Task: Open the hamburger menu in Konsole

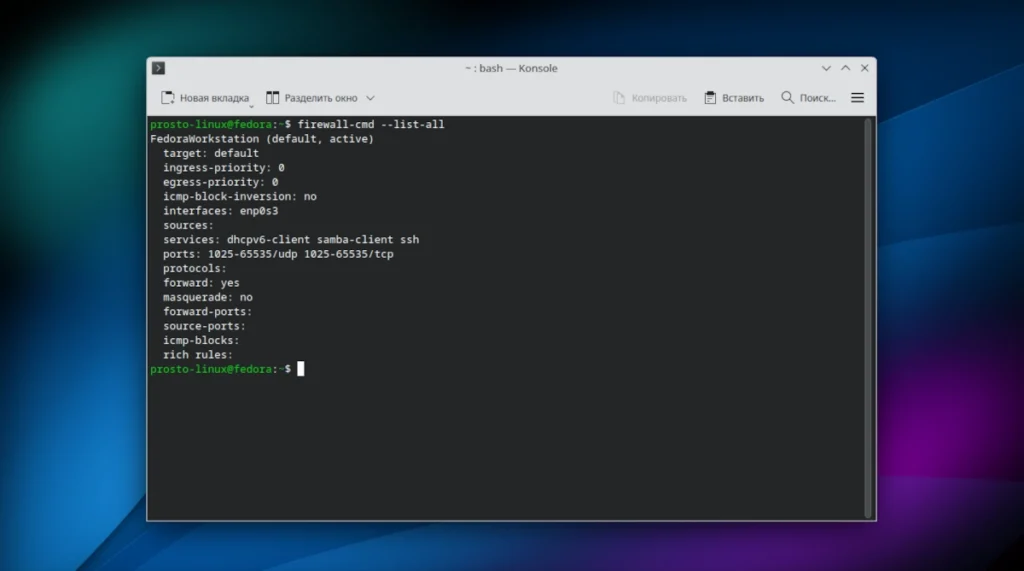Action: (x=857, y=98)
